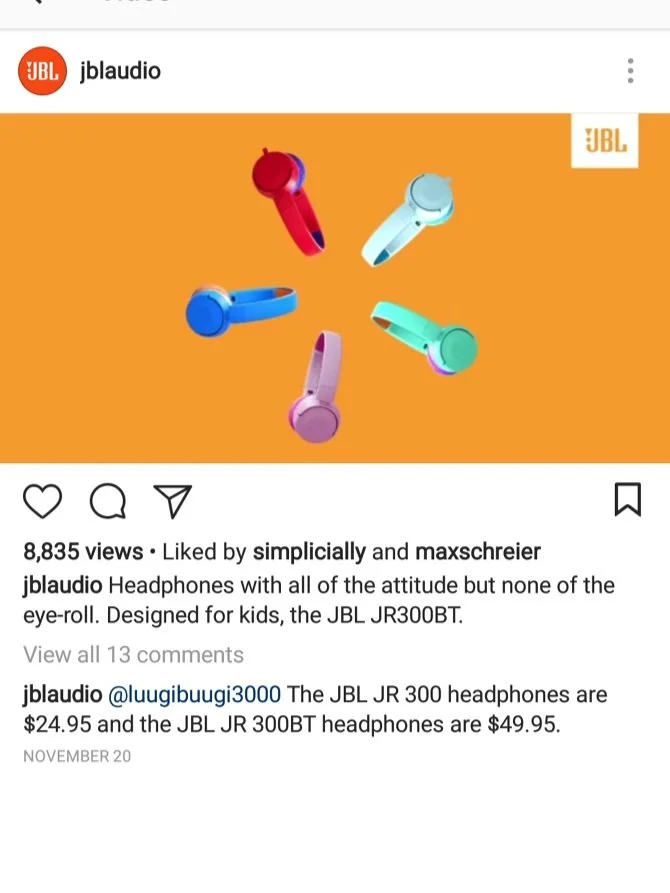Screen dimensions: 670x893
Task: Tap jblaudio name in the caption
Action: tap(62, 585)
